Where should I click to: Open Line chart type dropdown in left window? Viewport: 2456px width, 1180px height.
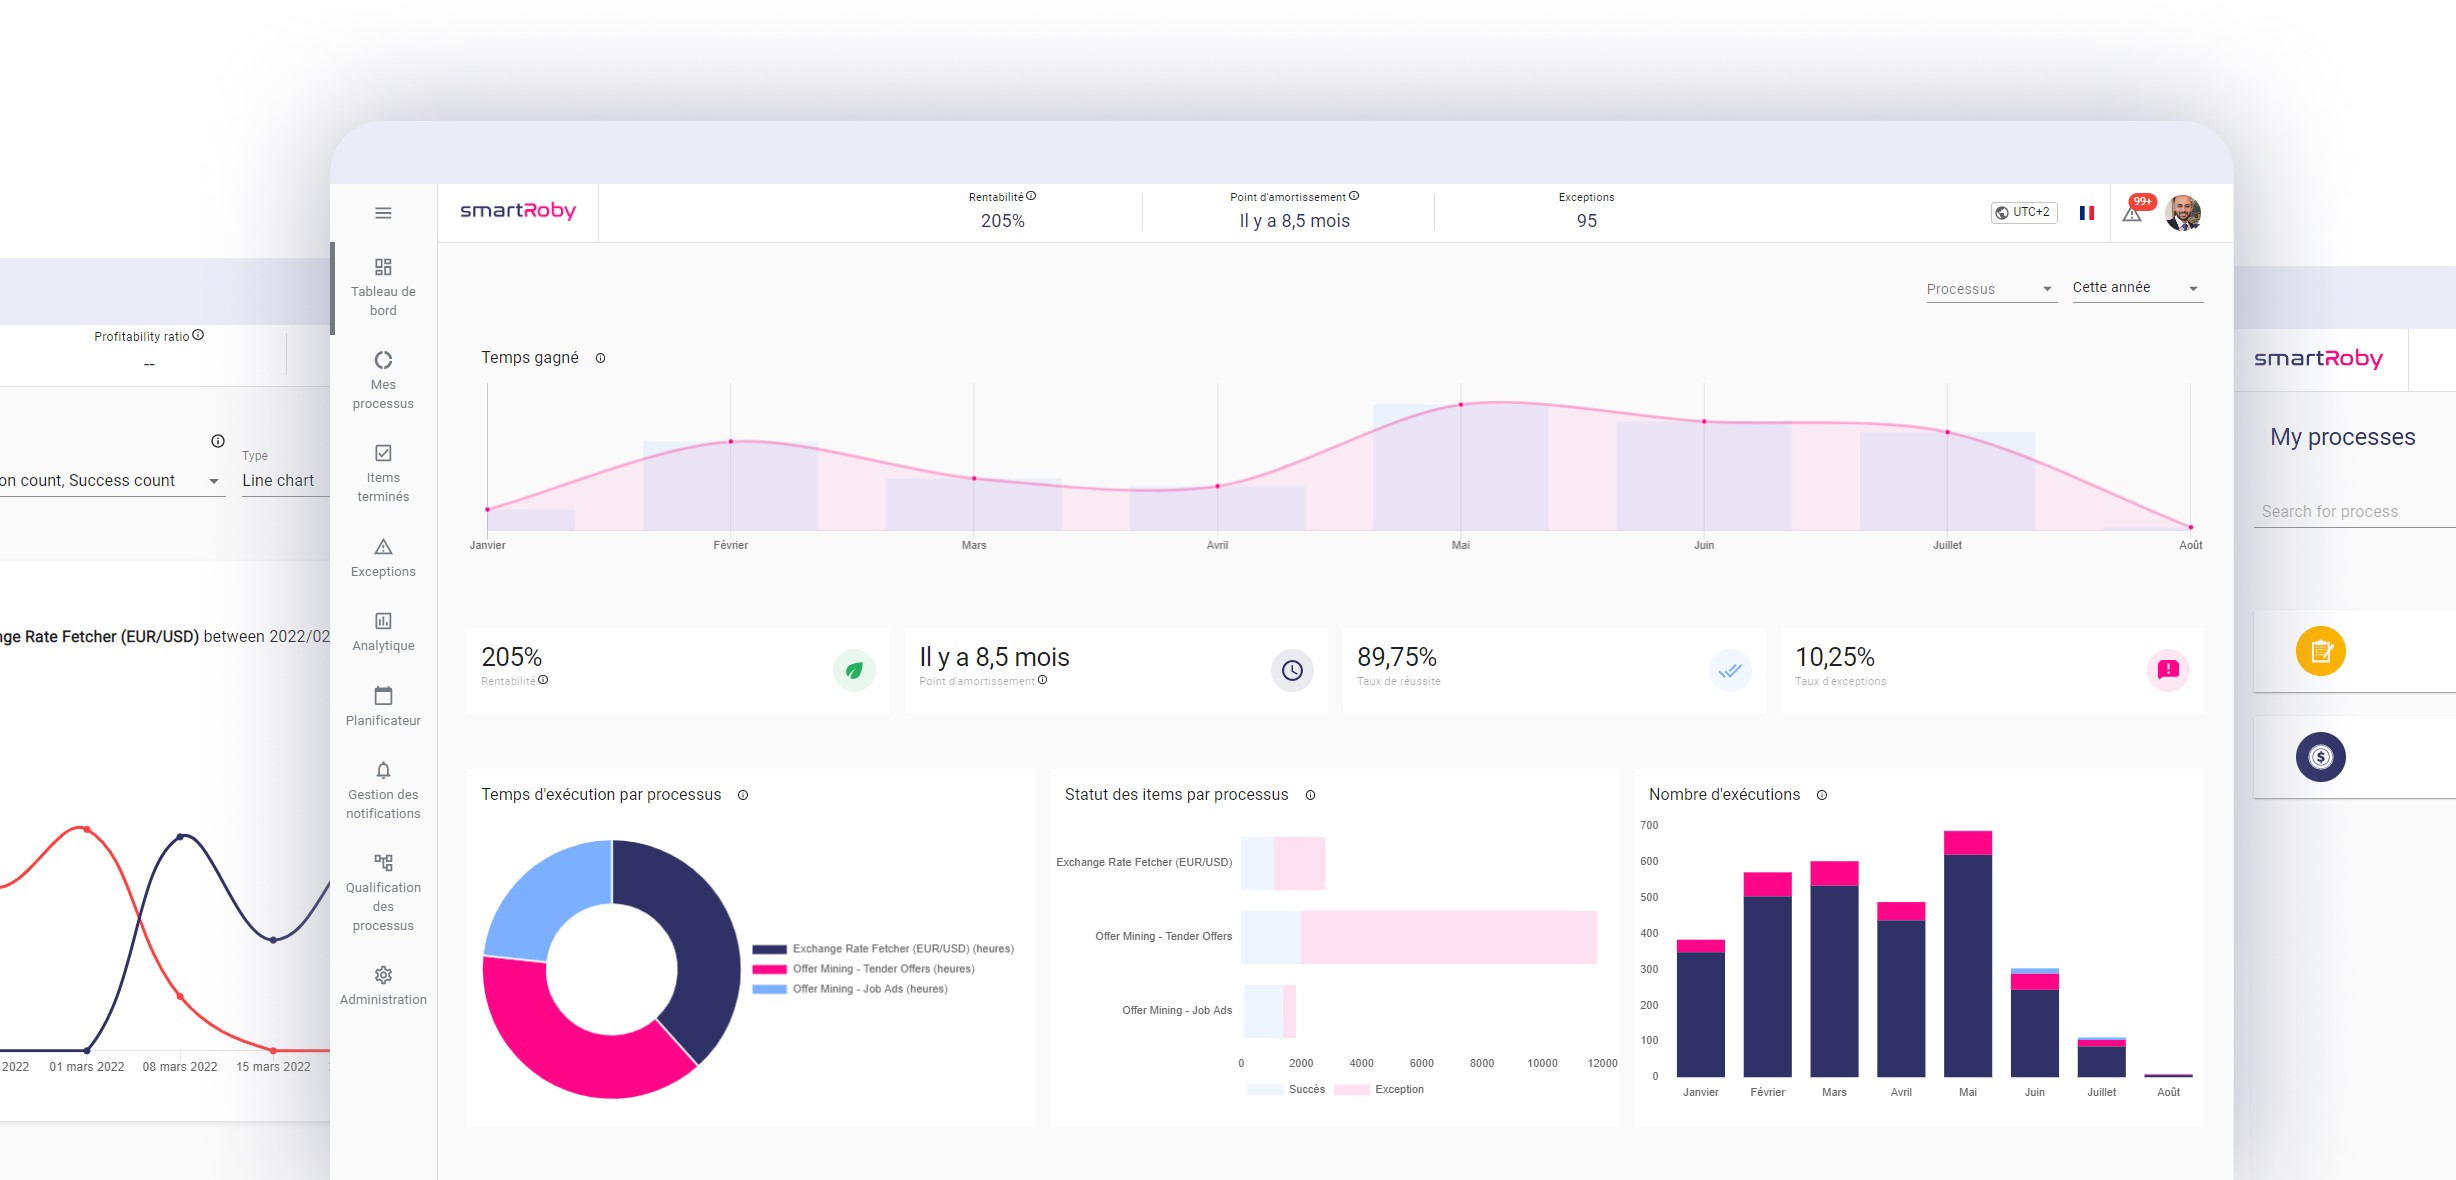click(x=286, y=481)
